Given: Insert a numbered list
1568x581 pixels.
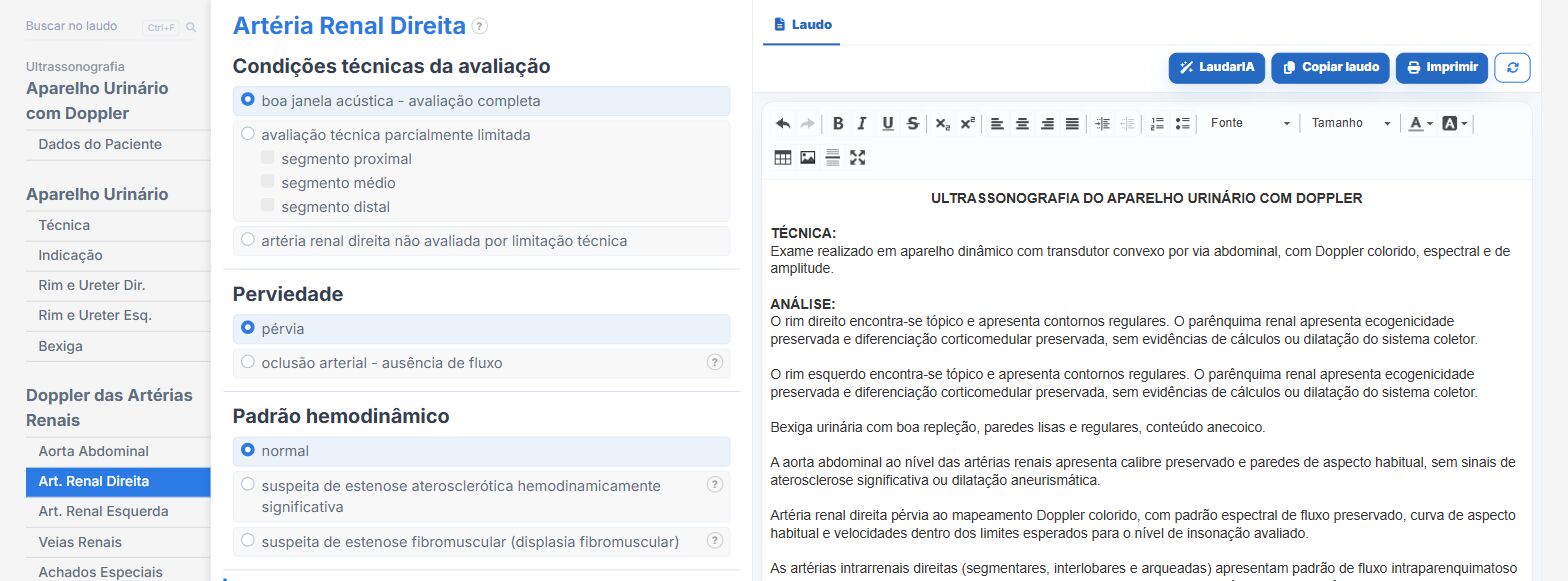Looking at the screenshot, I should [x=1158, y=123].
